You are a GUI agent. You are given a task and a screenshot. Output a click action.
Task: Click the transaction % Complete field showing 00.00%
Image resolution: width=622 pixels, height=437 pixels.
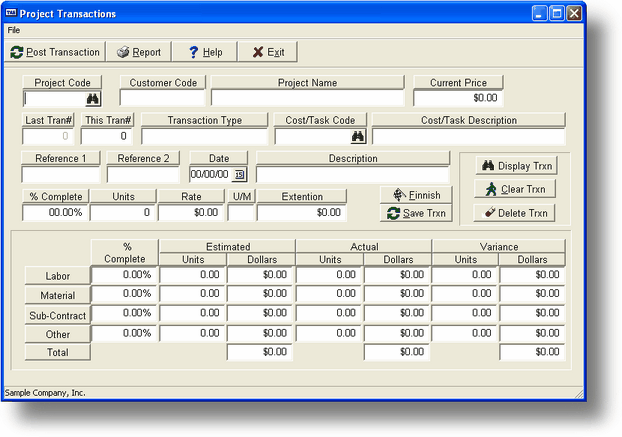[55, 213]
